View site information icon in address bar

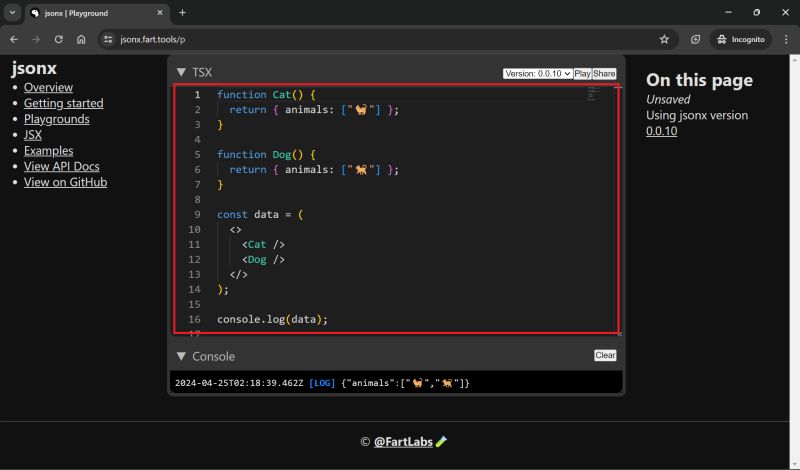point(108,39)
